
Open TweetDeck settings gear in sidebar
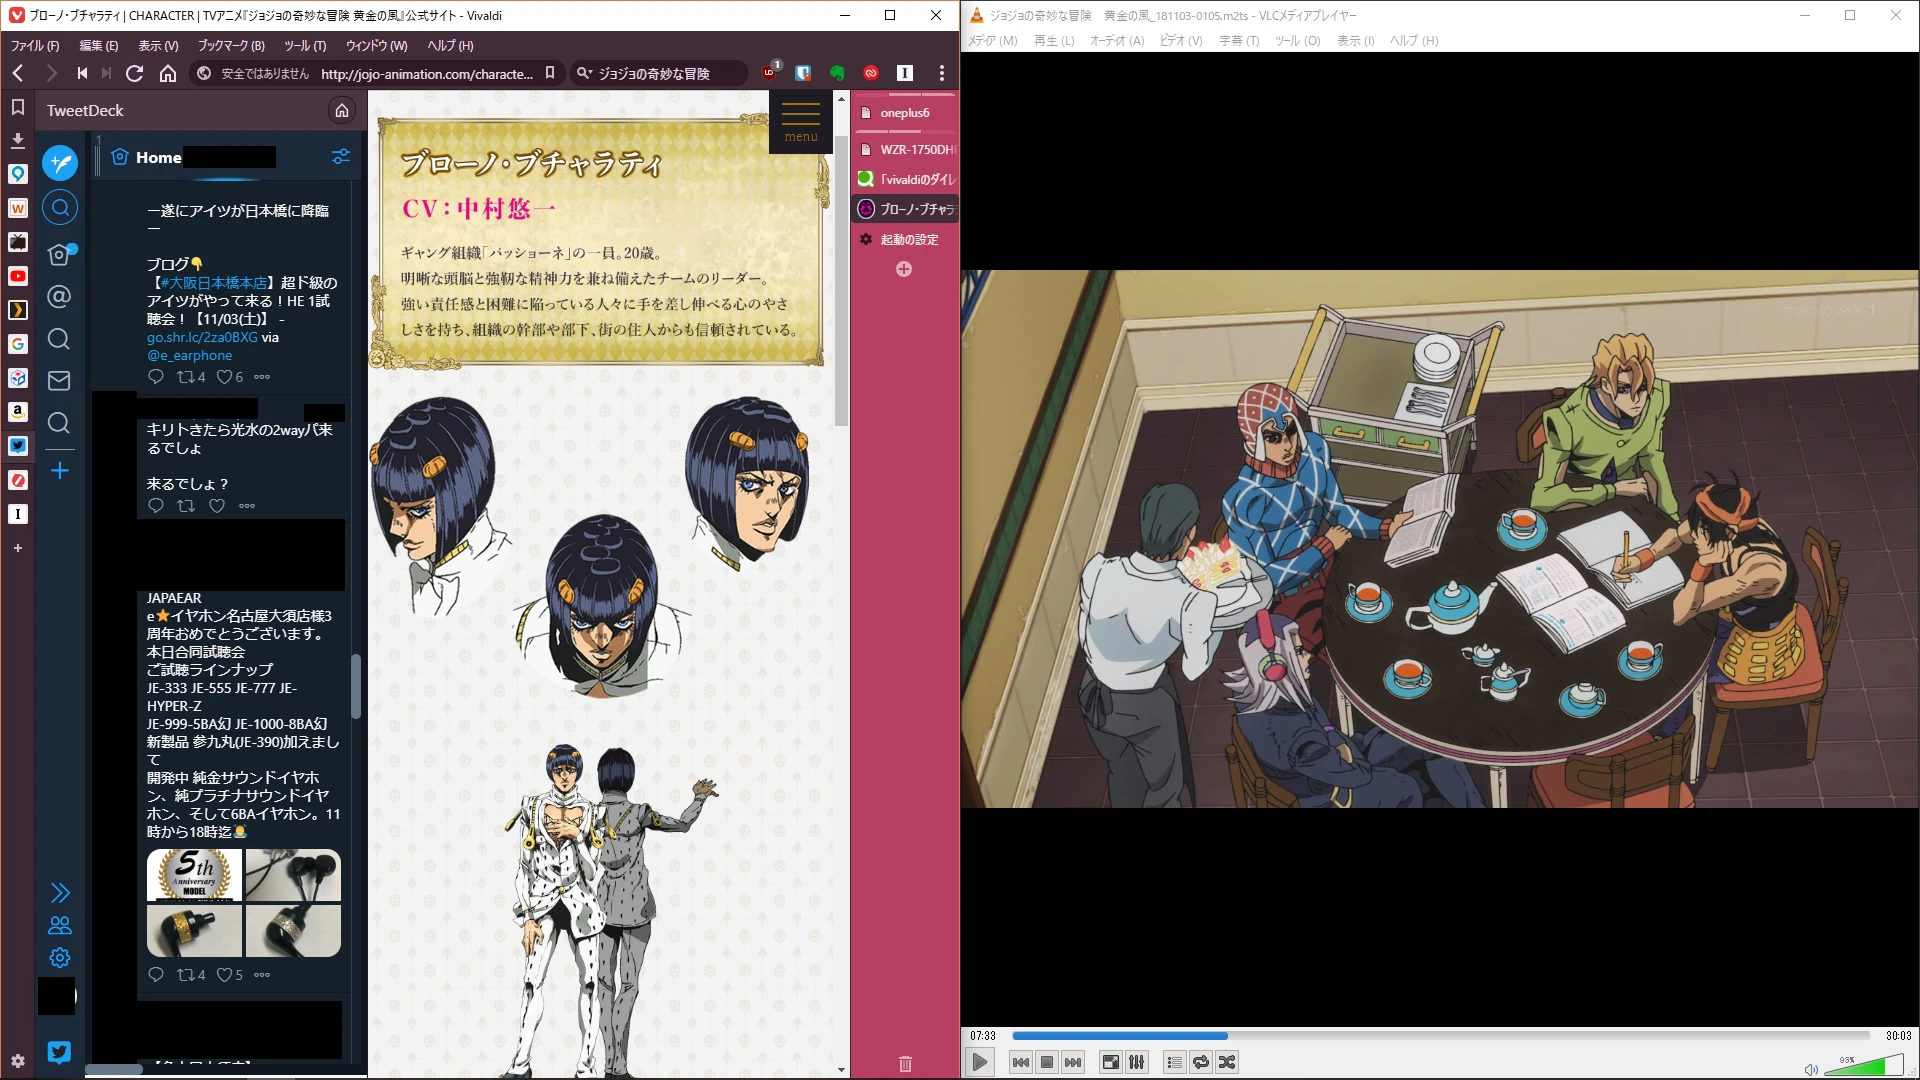[x=60, y=958]
